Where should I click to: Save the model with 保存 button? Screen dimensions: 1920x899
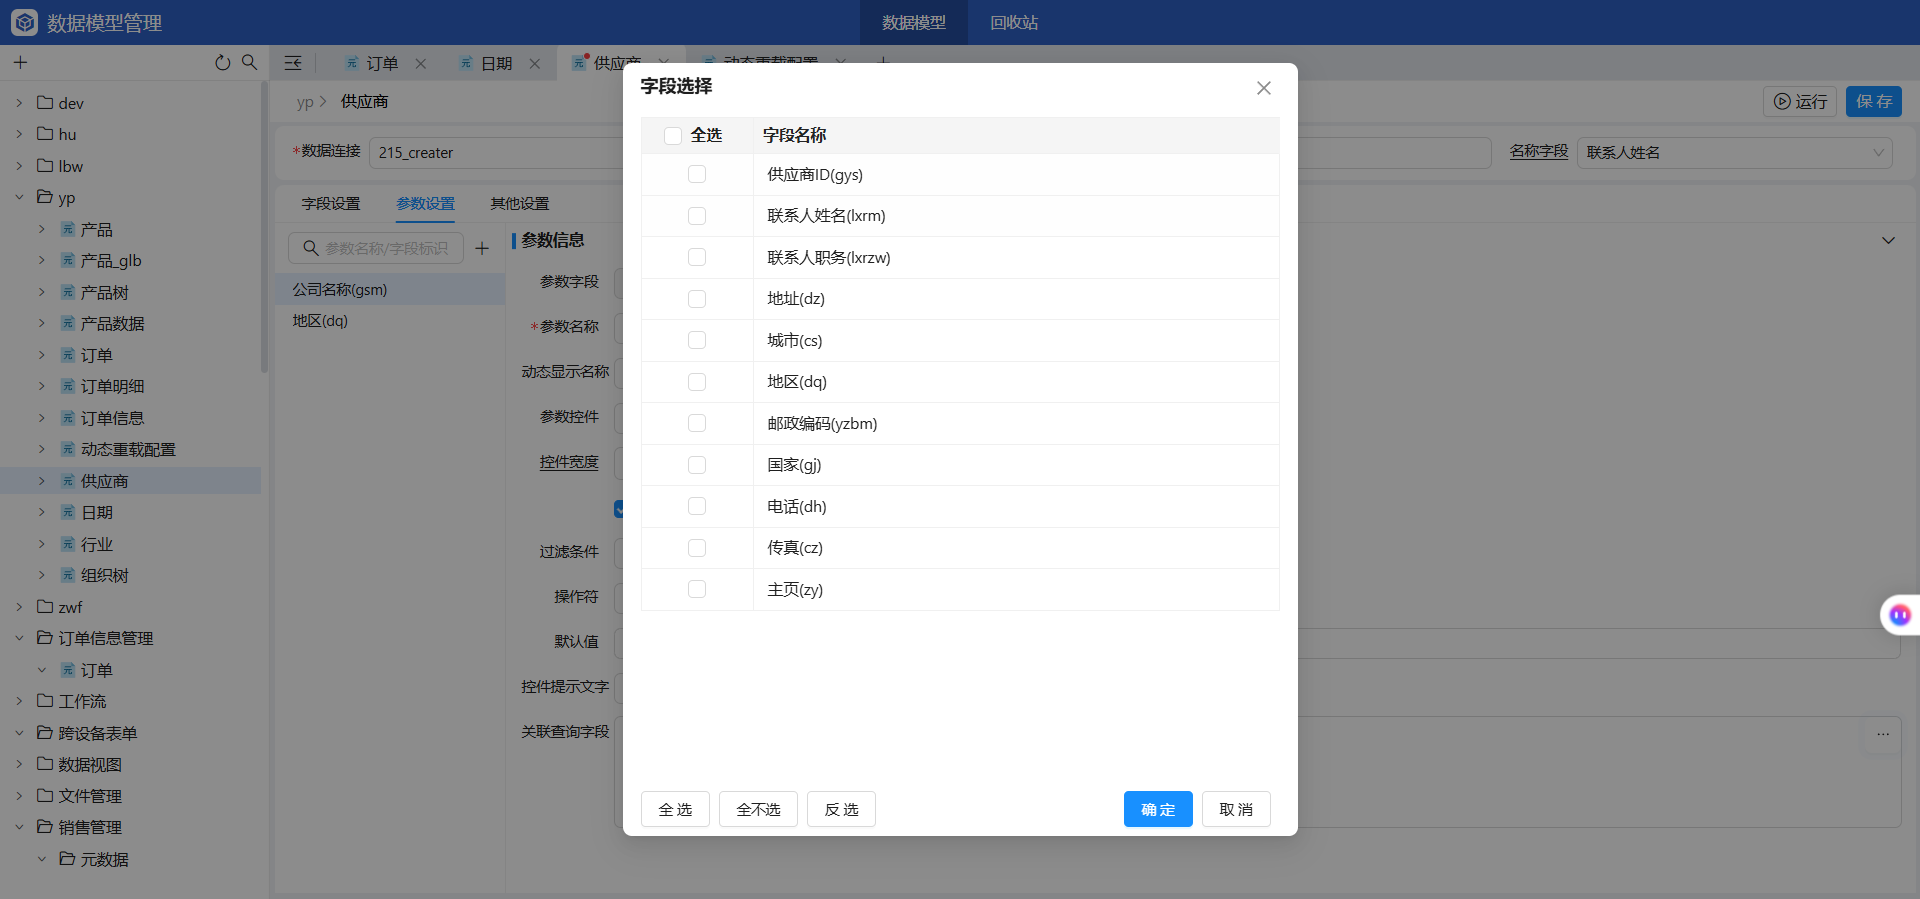coord(1874,101)
